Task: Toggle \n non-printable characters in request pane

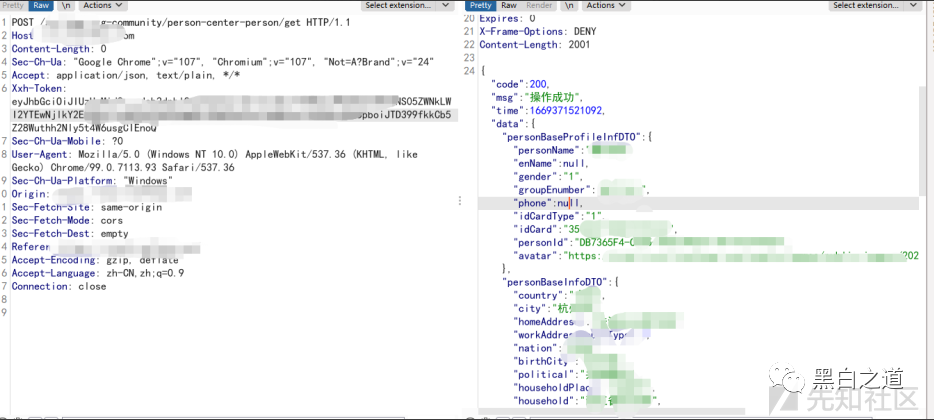Action: pos(66,6)
